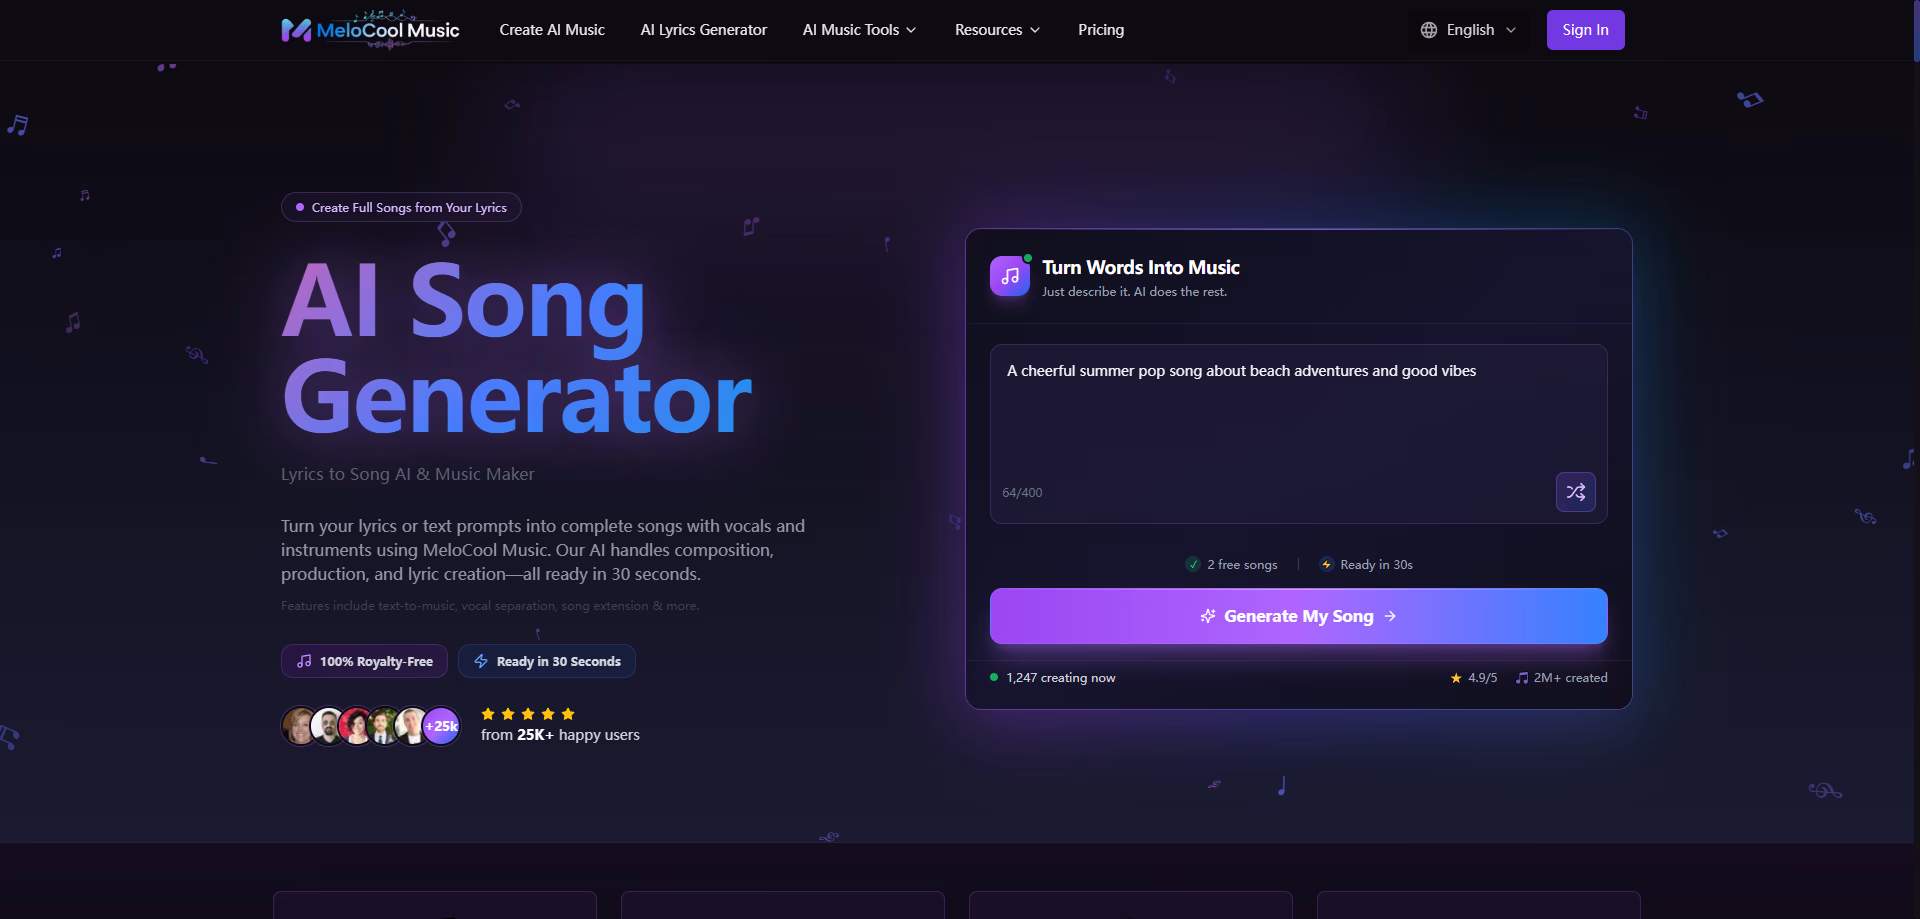Click the MeloCool Music logo
1920x919 pixels.
(370, 30)
